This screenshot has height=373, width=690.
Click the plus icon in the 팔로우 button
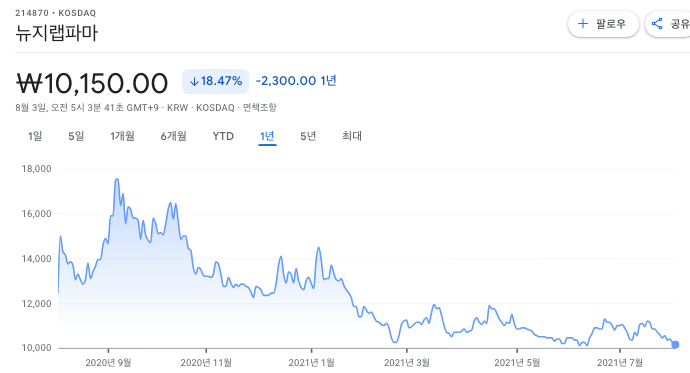click(583, 24)
